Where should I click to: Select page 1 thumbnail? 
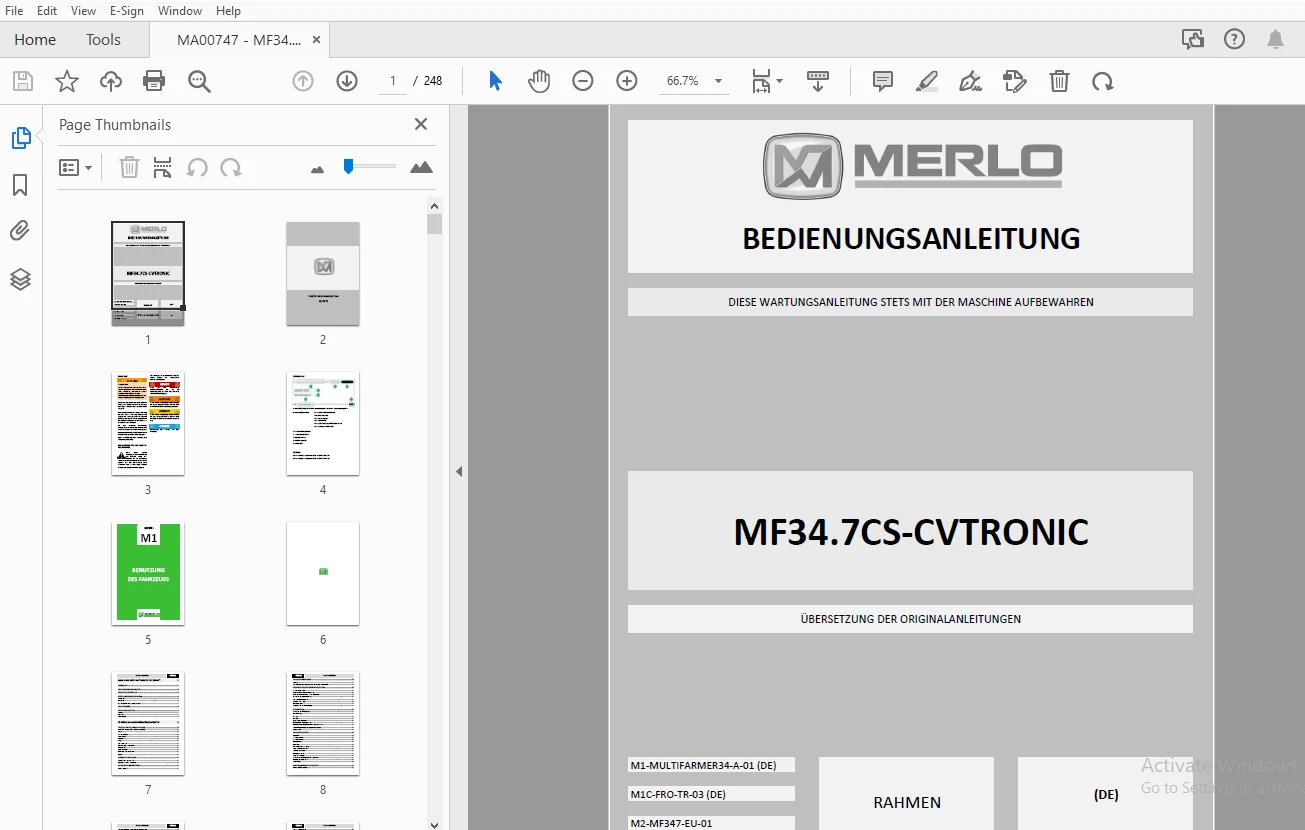pyautogui.click(x=148, y=273)
